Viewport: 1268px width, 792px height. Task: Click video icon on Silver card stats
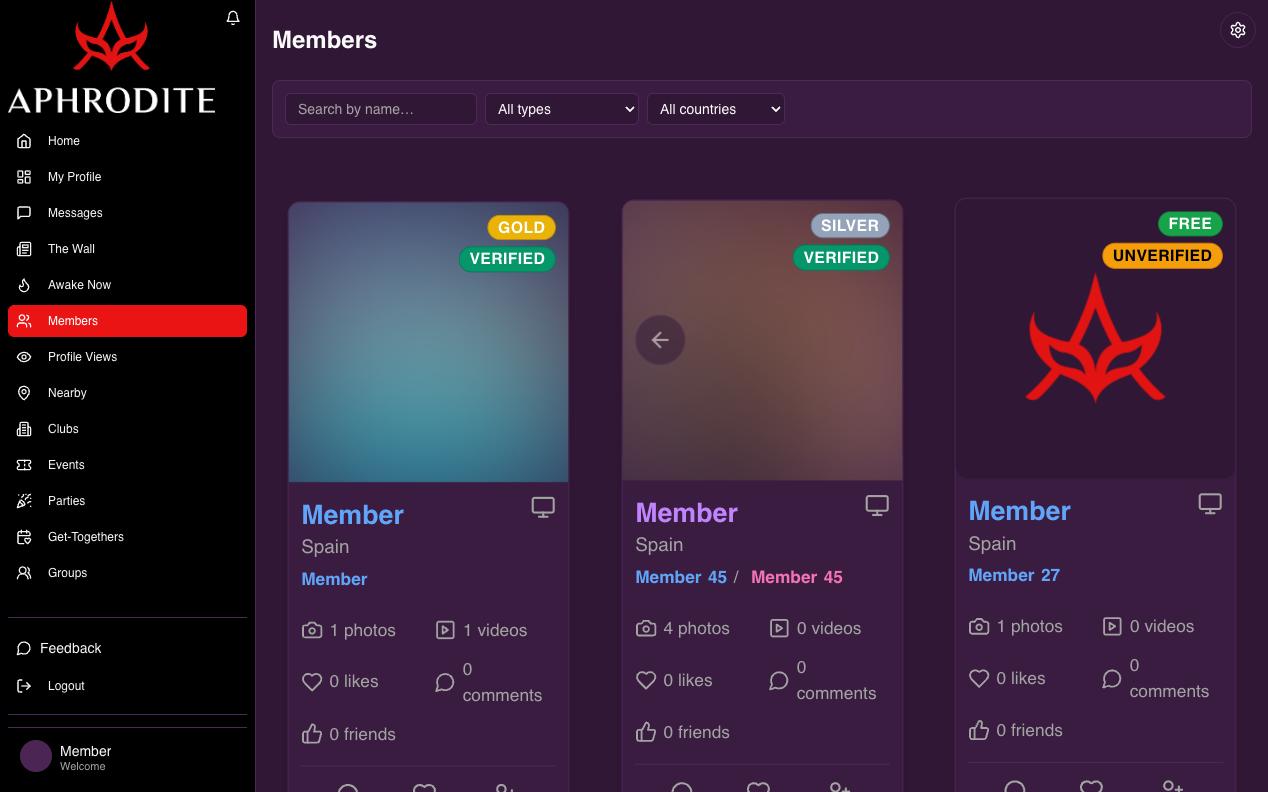point(779,628)
